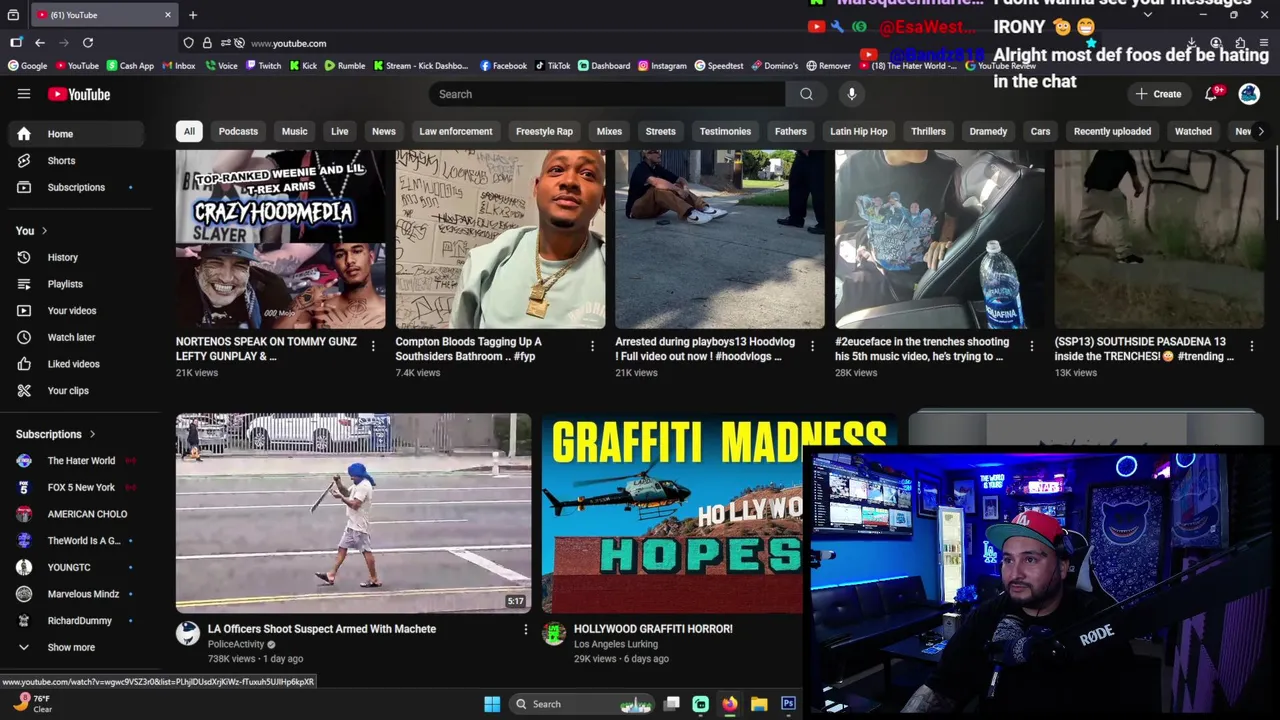
Task: Open Your clips in the sidebar
Action: point(78,391)
